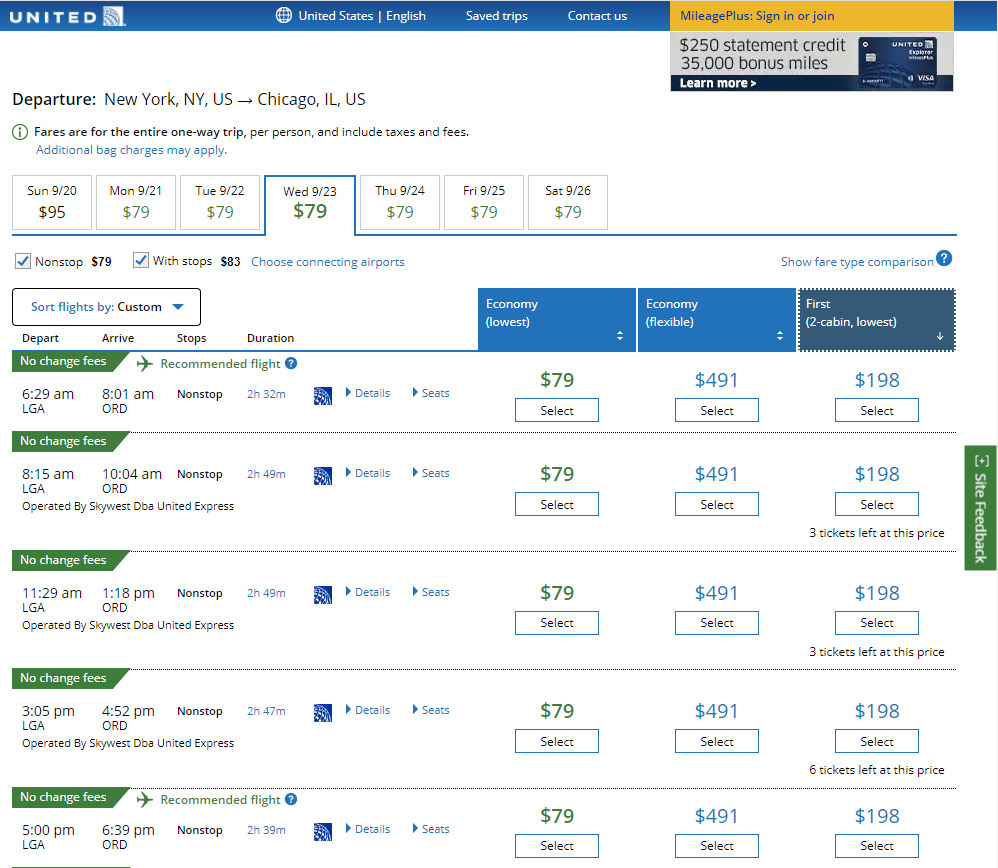Expand Seats for the 8:15 am flight

(x=431, y=473)
